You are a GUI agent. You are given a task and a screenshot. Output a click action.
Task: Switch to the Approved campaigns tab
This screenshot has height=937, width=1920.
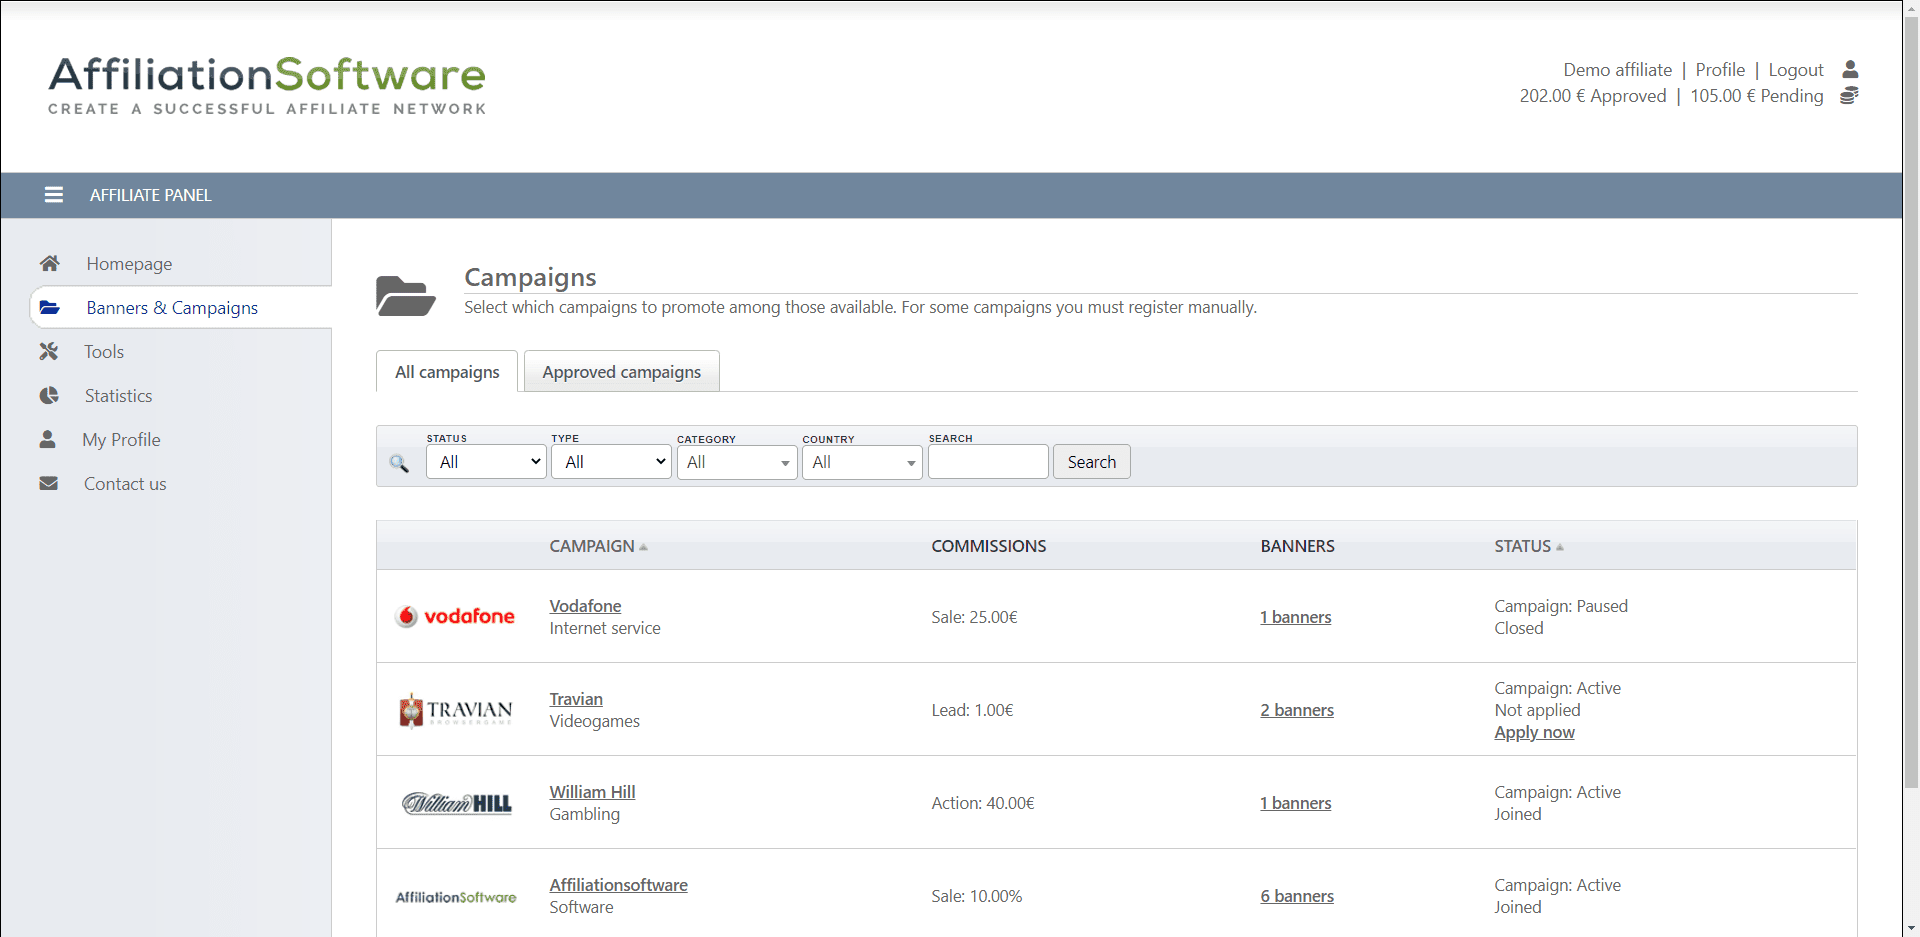tap(621, 372)
